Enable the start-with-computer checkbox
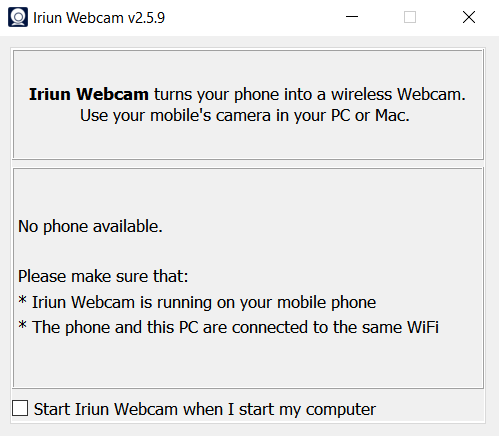This screenshot has width=499, height=436. [20, 408]
